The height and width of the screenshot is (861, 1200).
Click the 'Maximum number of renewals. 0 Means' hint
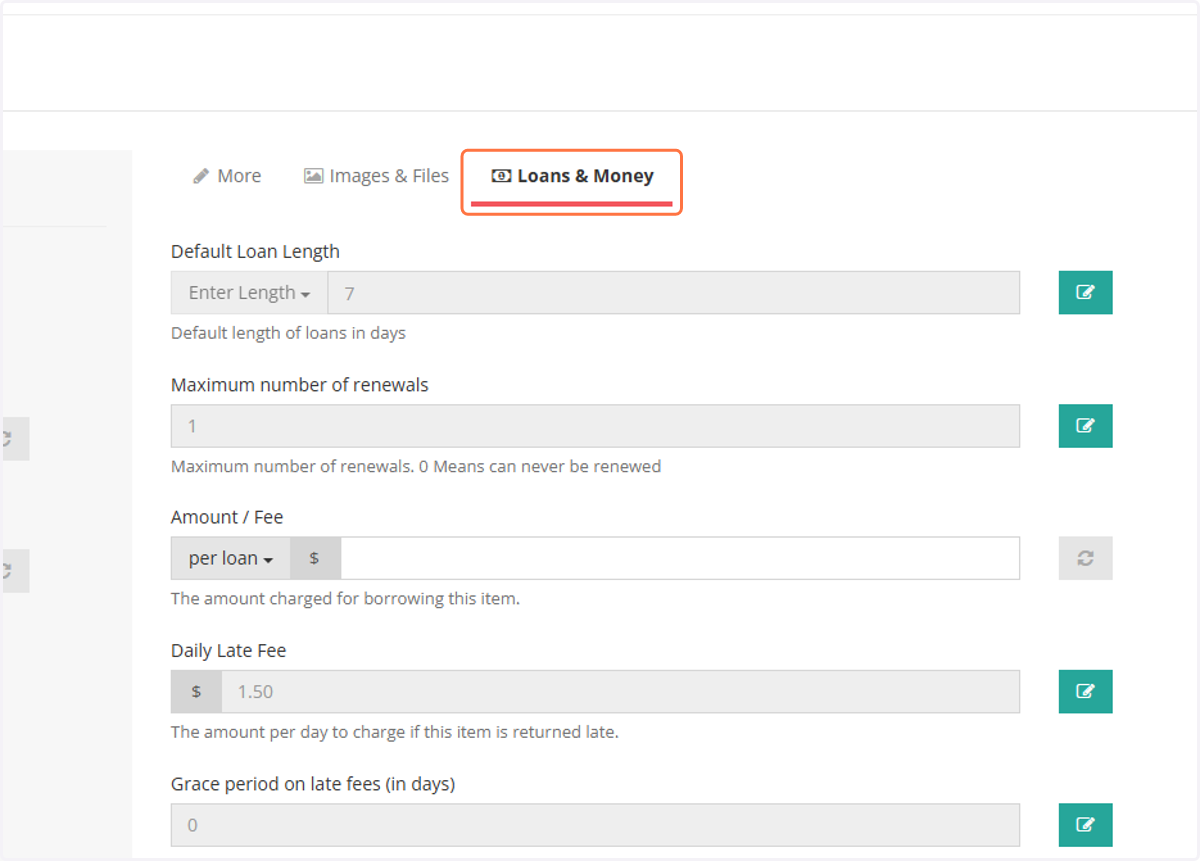coord(416,466)
